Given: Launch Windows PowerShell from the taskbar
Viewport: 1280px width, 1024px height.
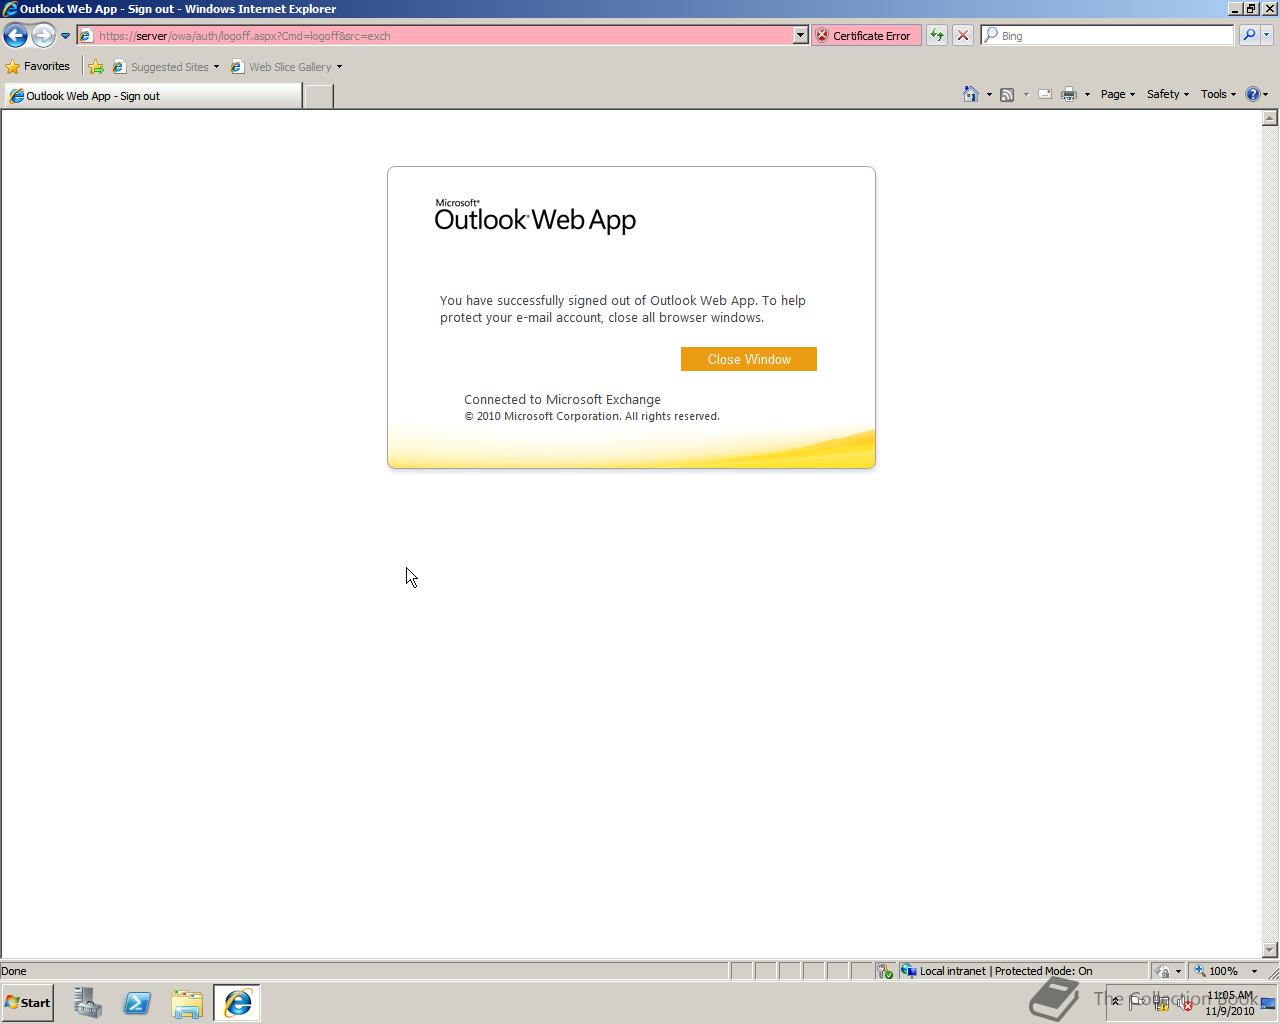Looking at the screenshot, I should pos(137,1003).
